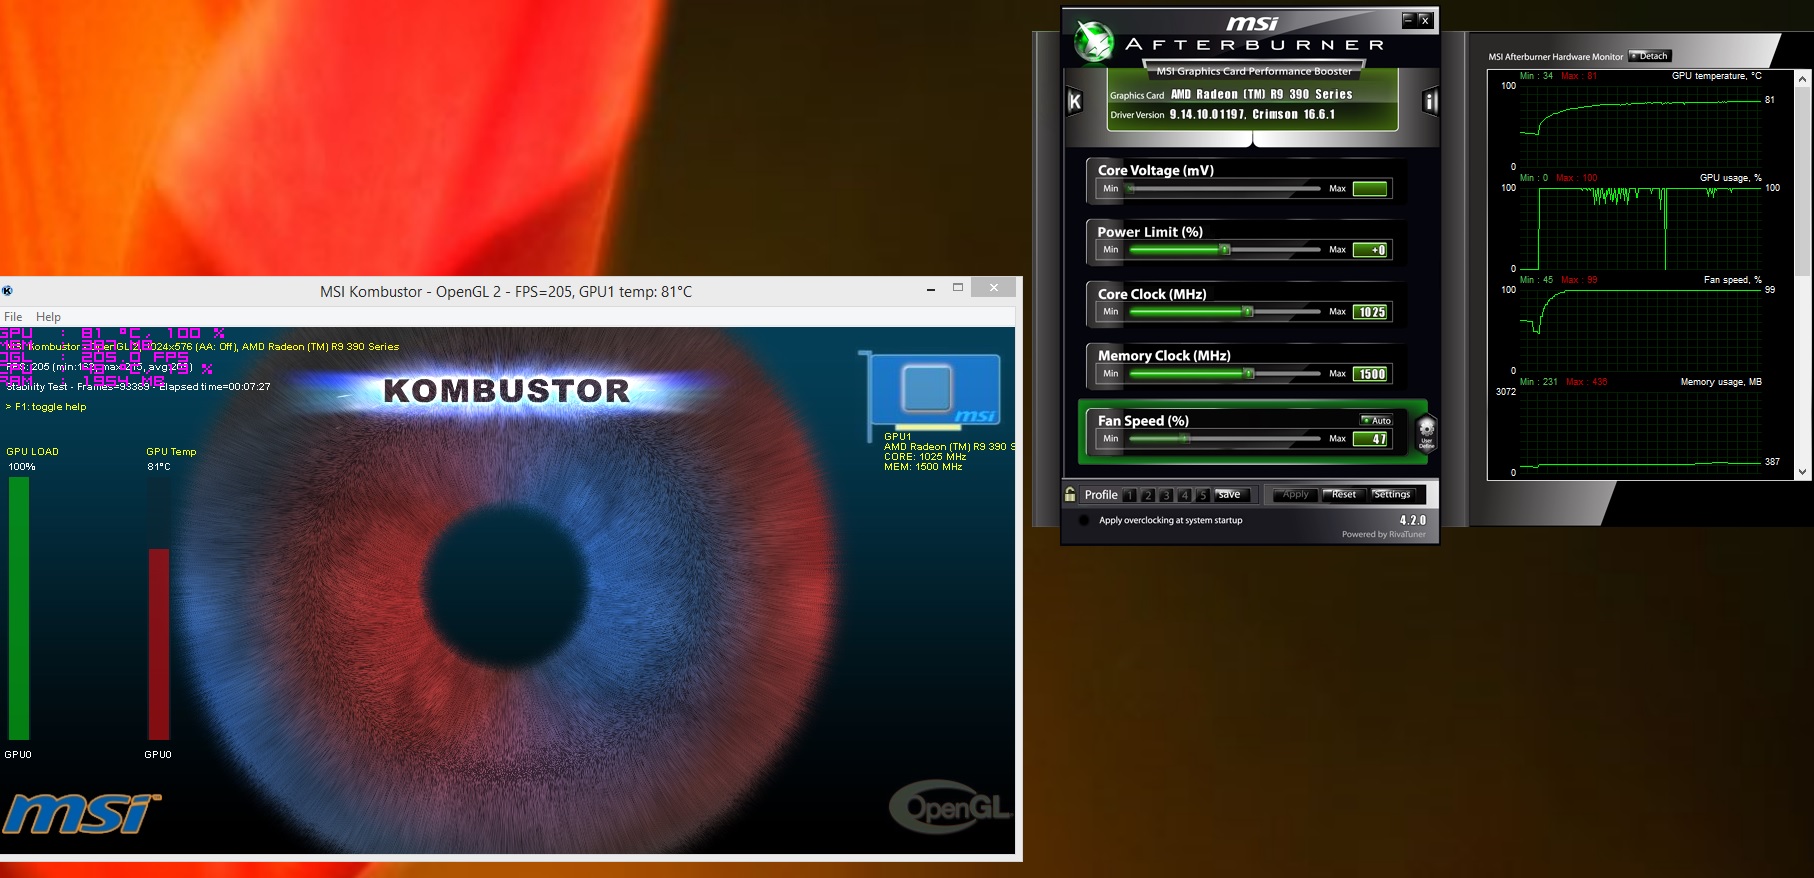Click the GPU Temp 81°C label in Kombustor
The height and width of the screenshot is (878, 1814).
pyautogui.click(x=171, y=459)
